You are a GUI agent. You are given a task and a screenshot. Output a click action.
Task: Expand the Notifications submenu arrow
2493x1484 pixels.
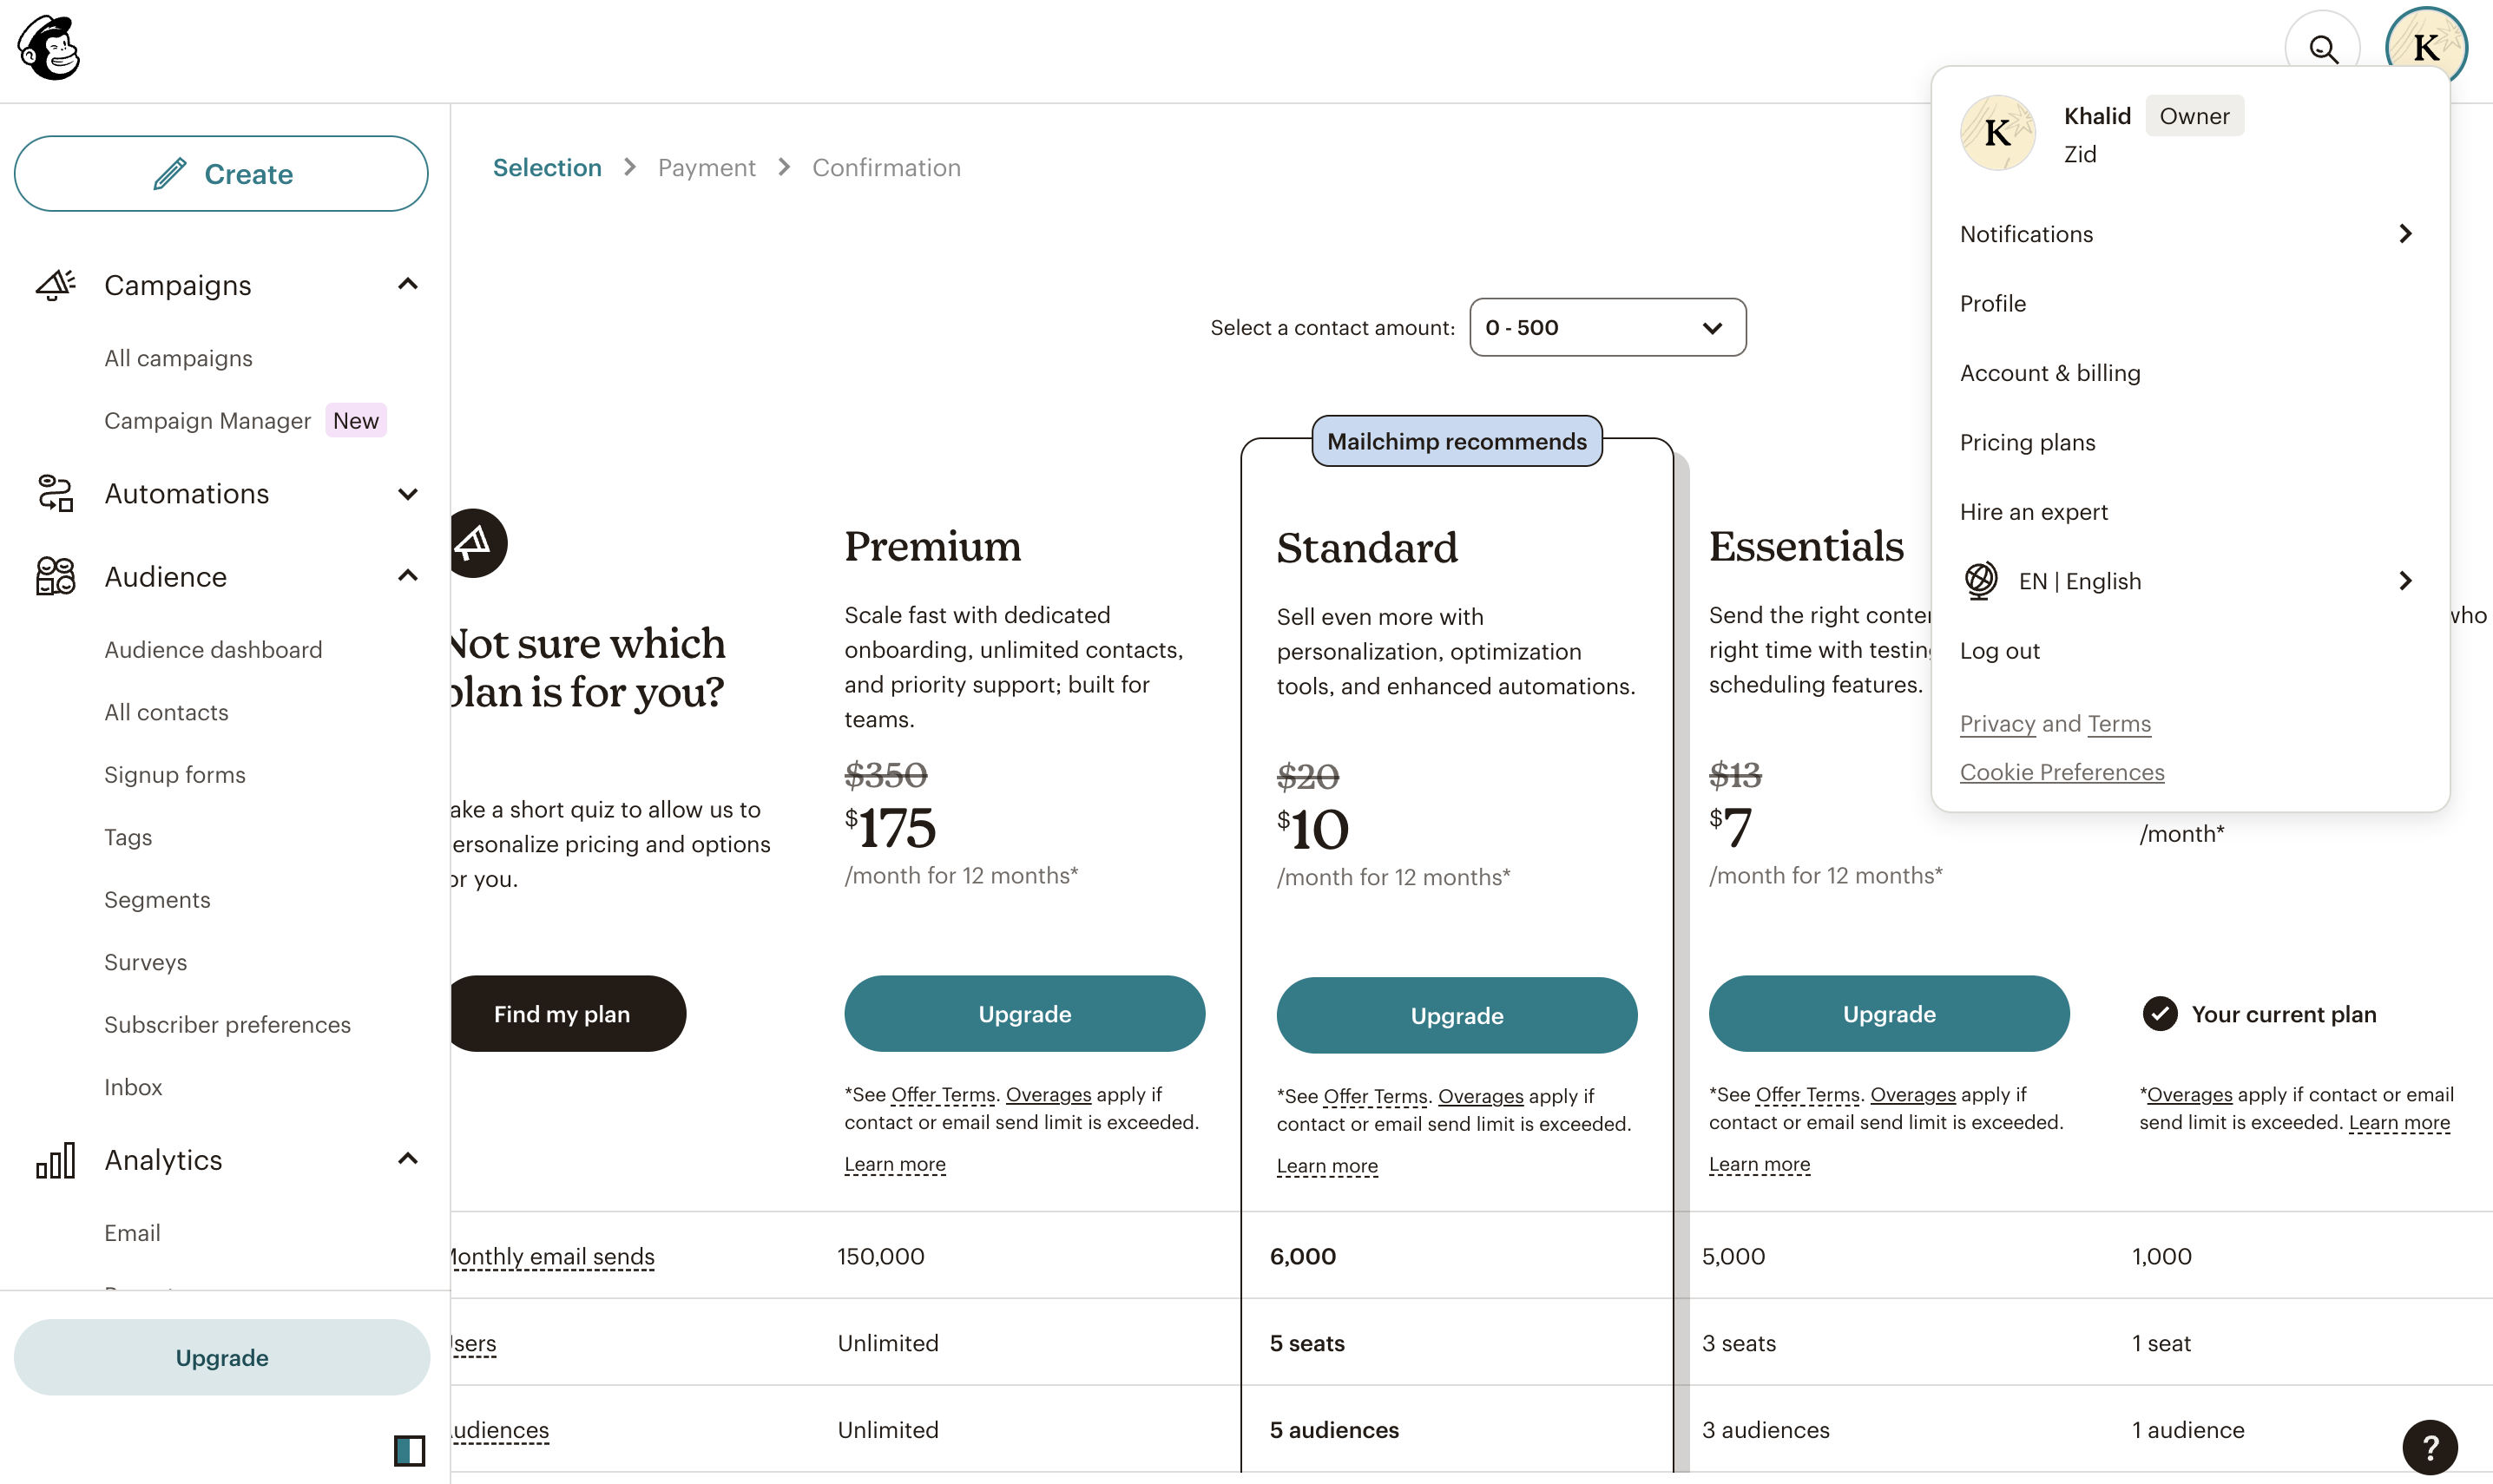[2406, 233]
